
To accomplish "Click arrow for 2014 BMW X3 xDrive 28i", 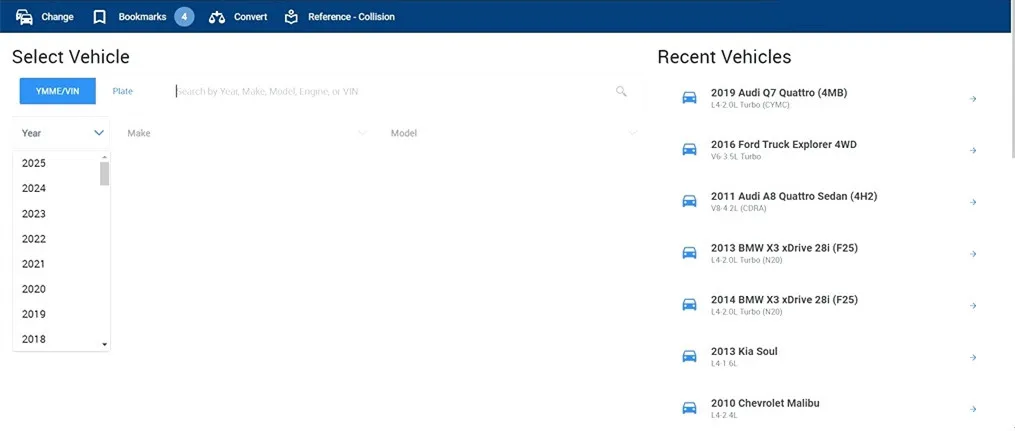I will pyautogui.click(x=972, y=305).
